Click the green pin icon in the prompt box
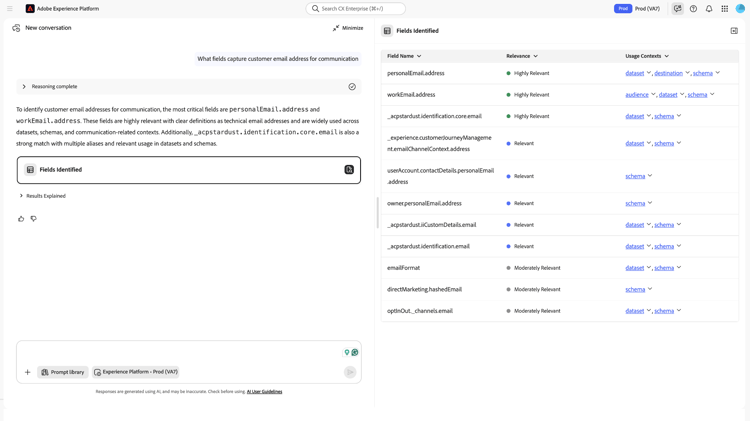The image size is (750, 421). tap(347, 353)
